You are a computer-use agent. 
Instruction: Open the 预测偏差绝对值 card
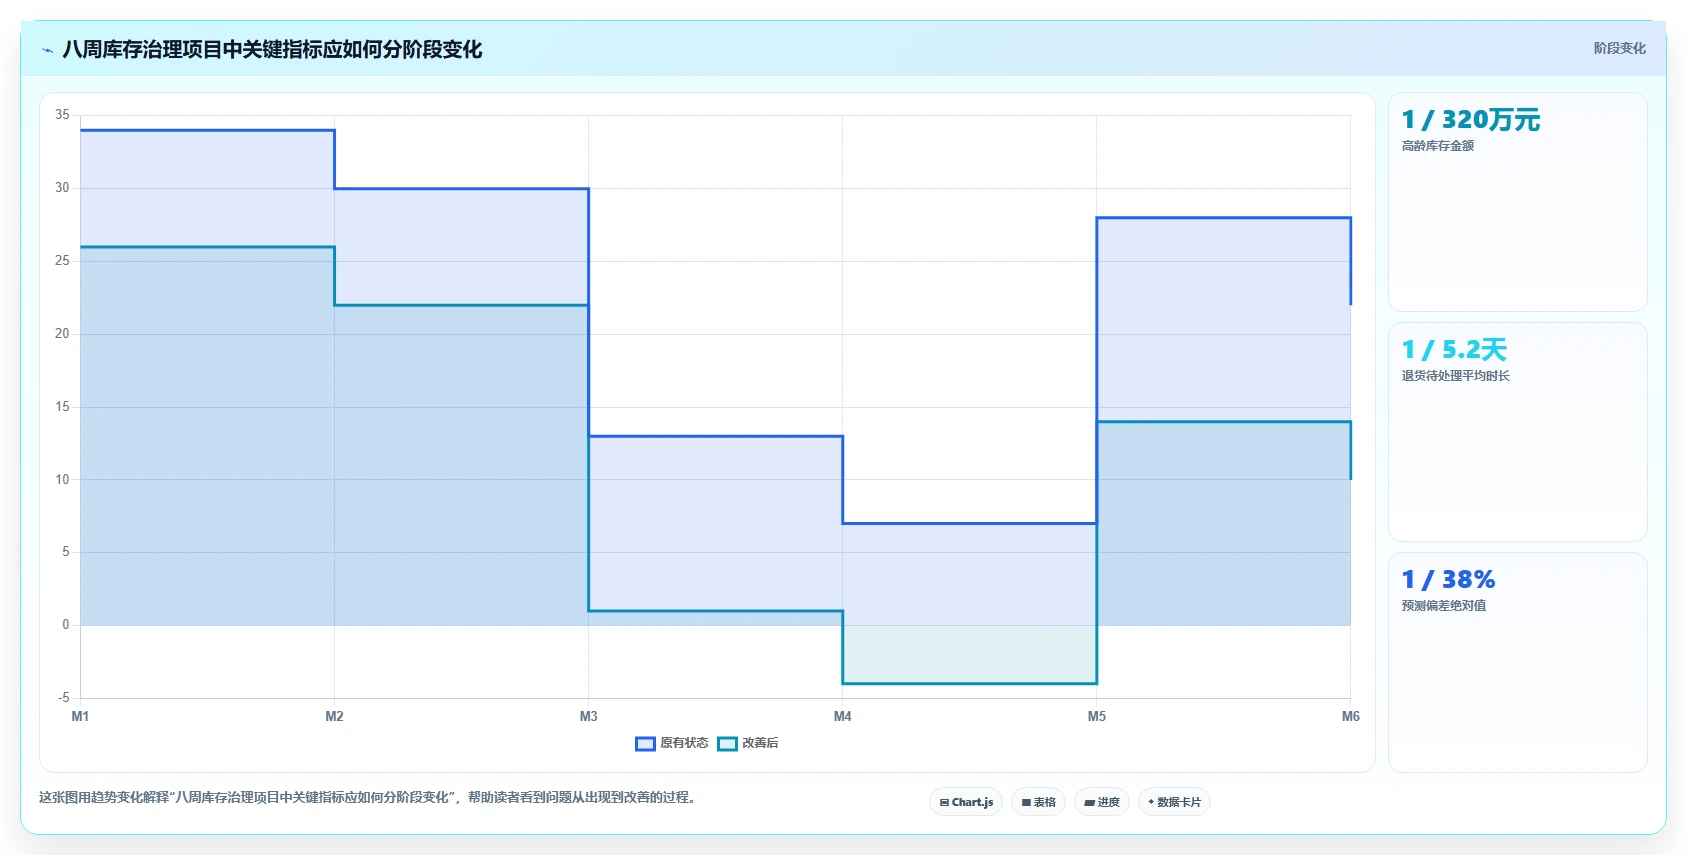[1517, 662]
